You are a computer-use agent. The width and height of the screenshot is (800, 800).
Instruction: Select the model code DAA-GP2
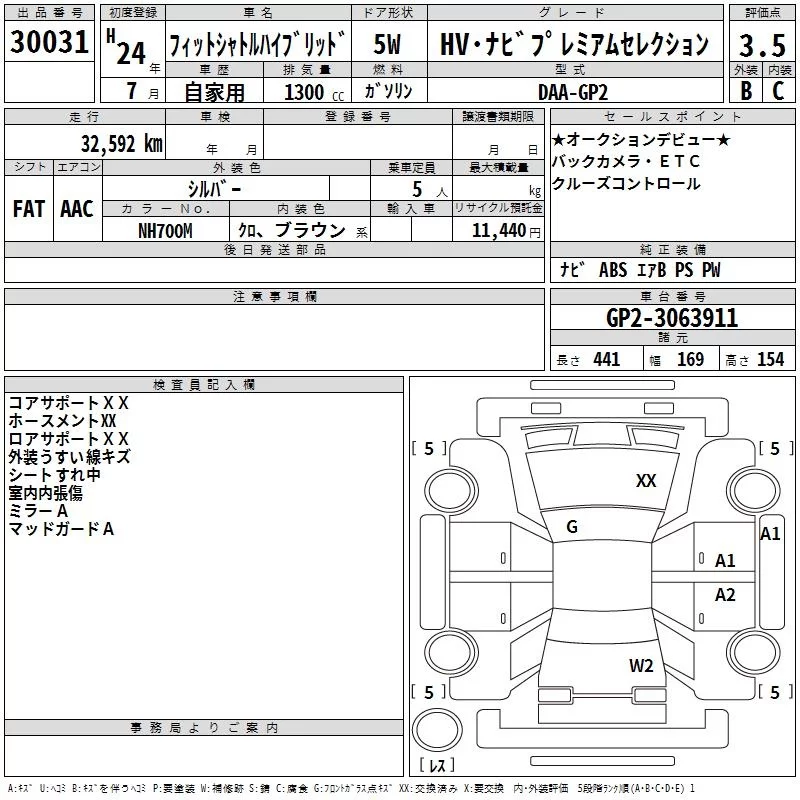pos(573,92)
